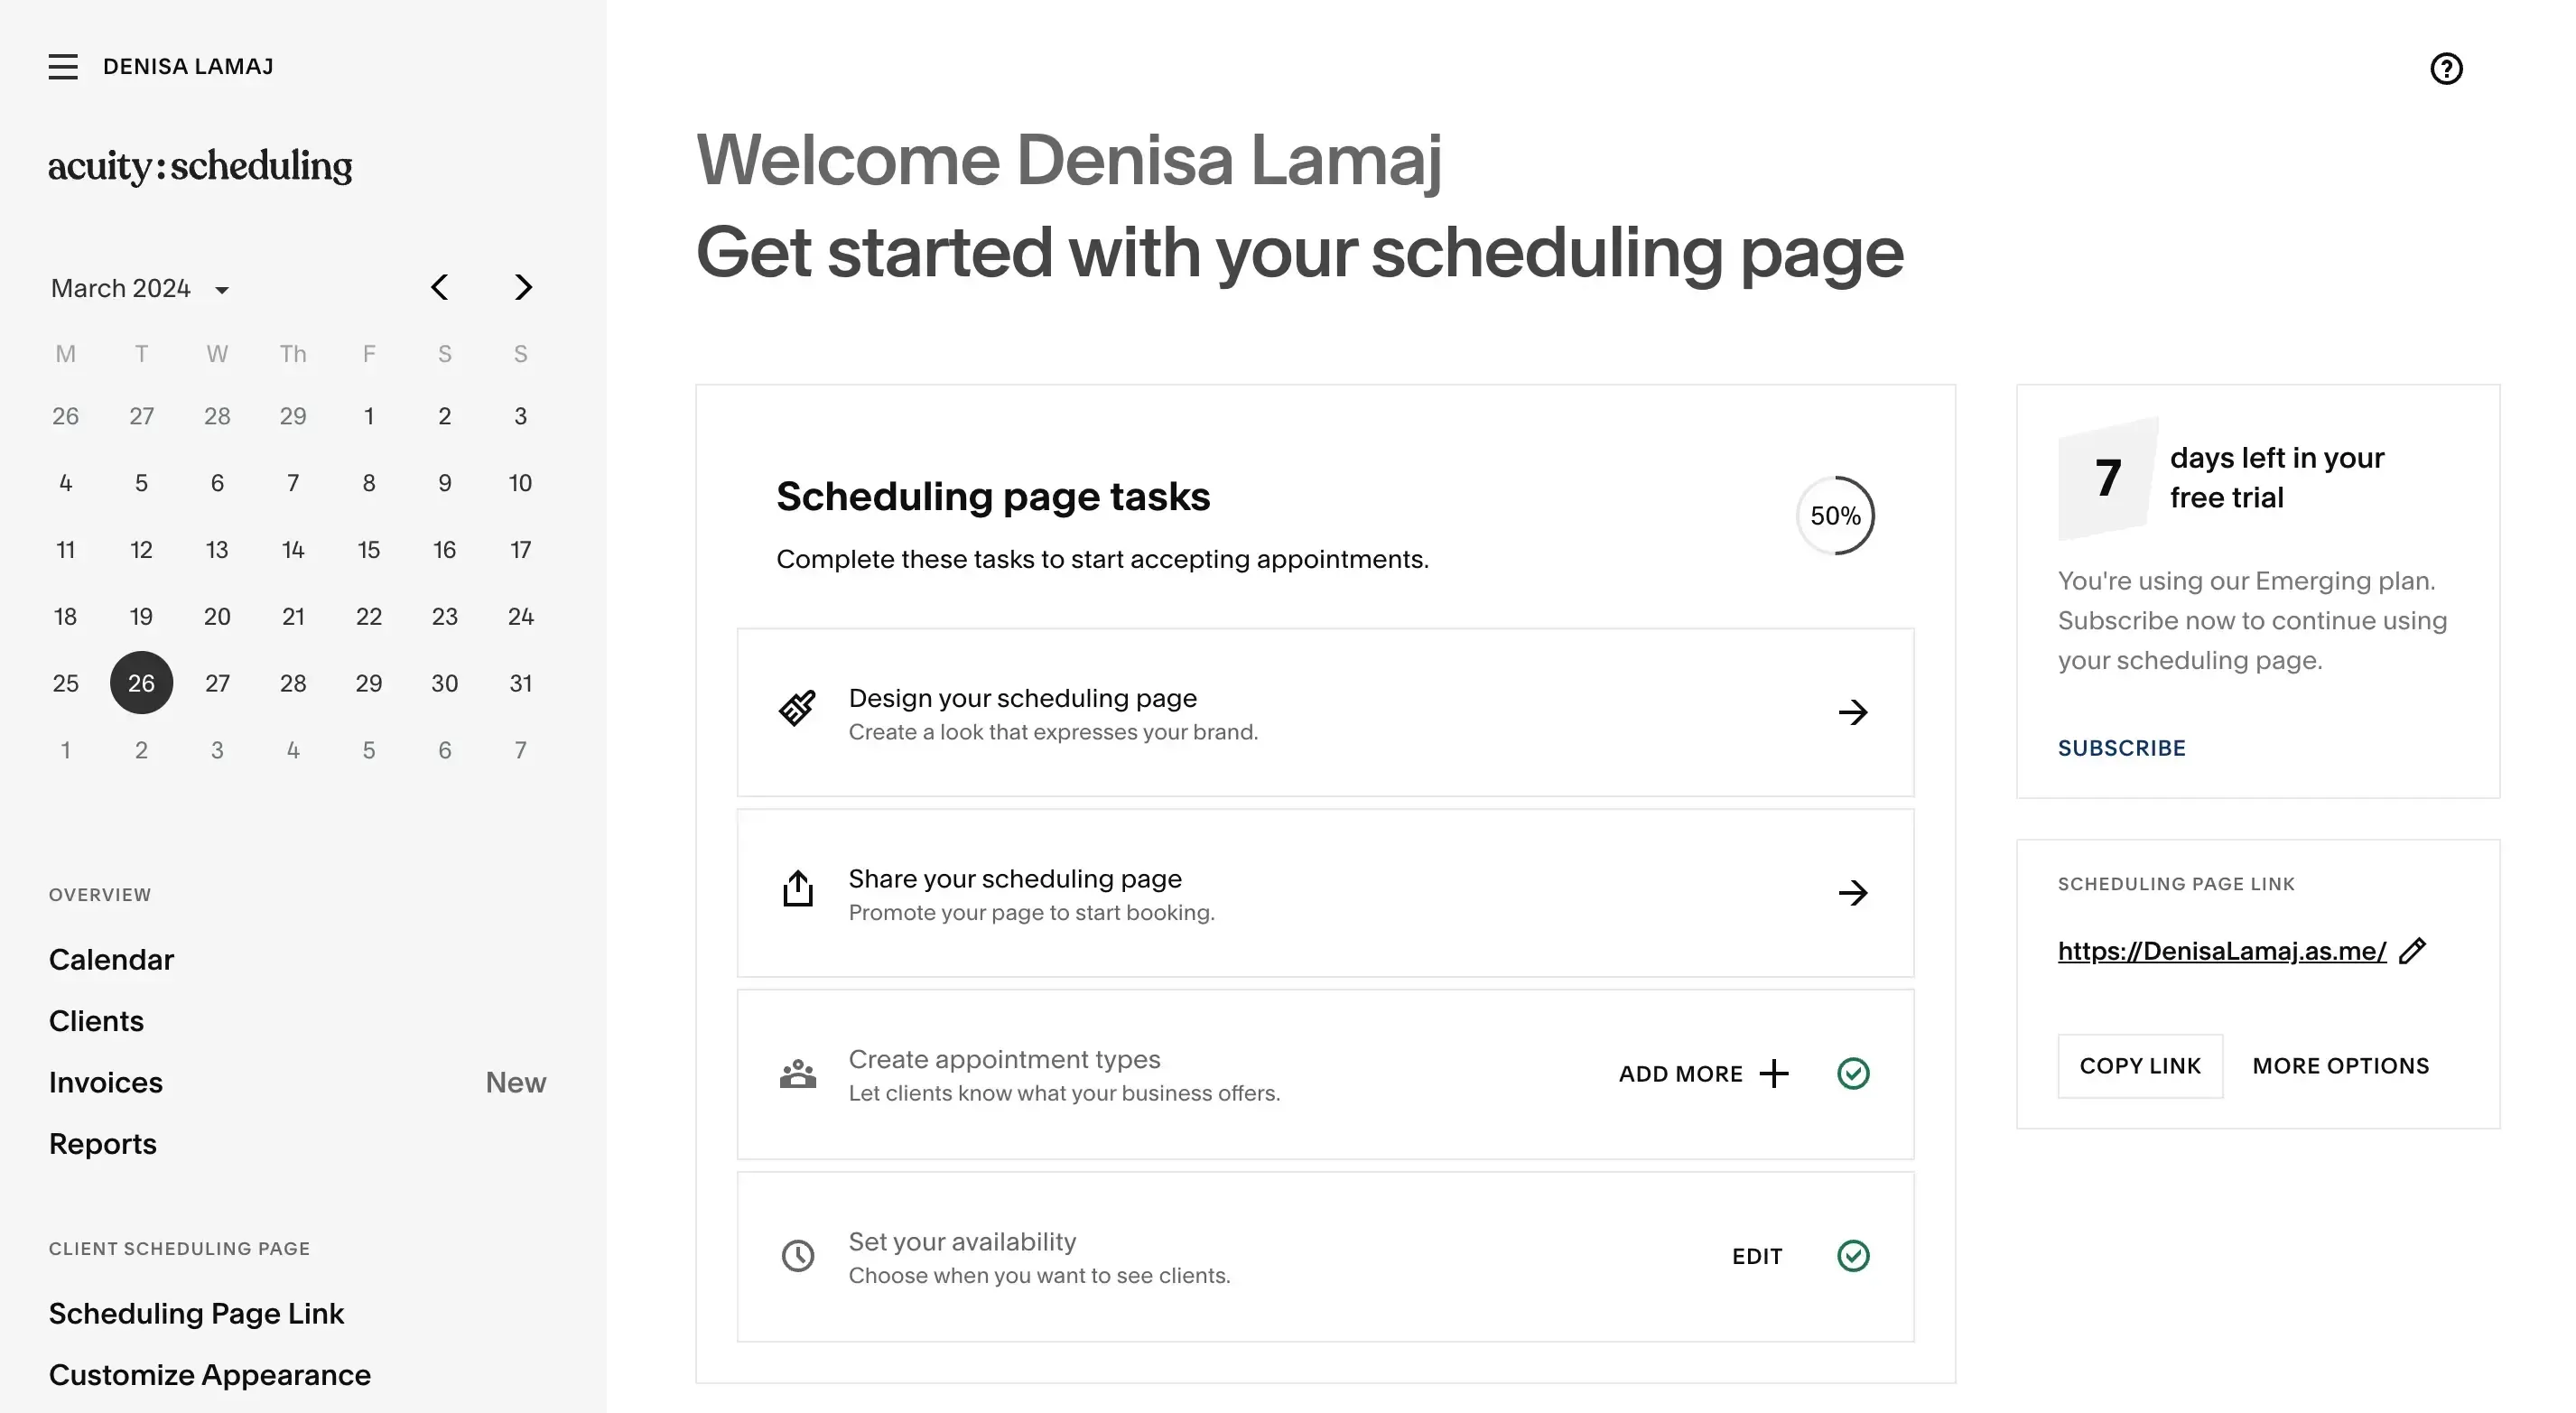Image resolution: width=2576 pixels, height=1413 pixels.
Task: Select March 26 on the calendar
Action: click(141, 683)
